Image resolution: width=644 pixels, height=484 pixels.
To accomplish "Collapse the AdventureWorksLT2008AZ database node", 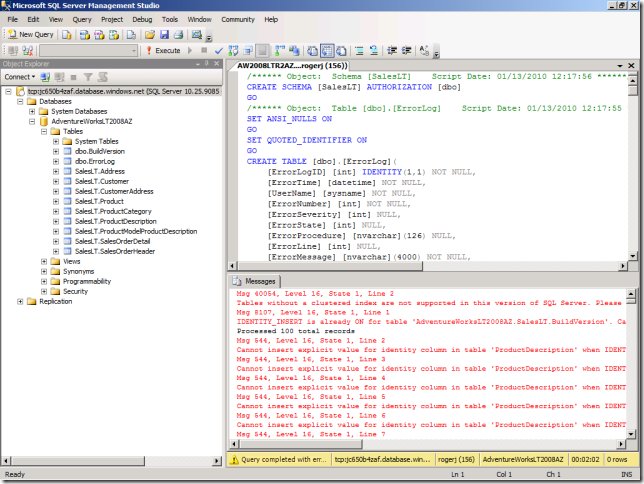I will coord(32,122).
